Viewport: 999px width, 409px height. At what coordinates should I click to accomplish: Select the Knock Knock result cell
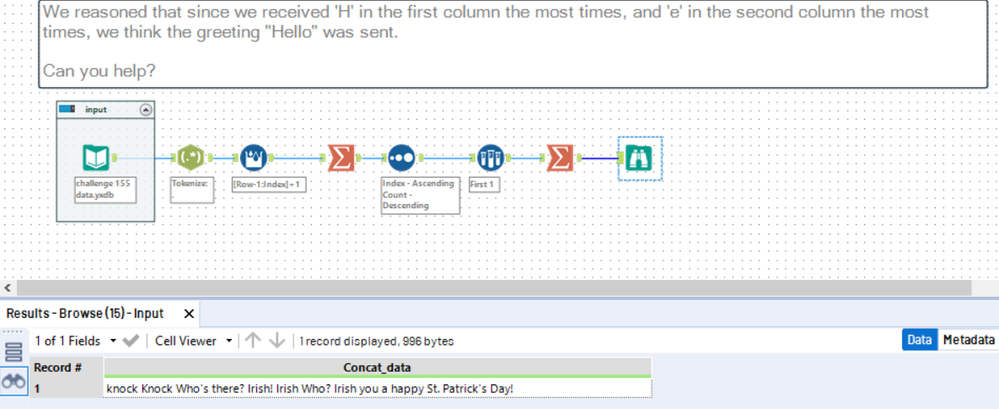(x=377, y=387)
